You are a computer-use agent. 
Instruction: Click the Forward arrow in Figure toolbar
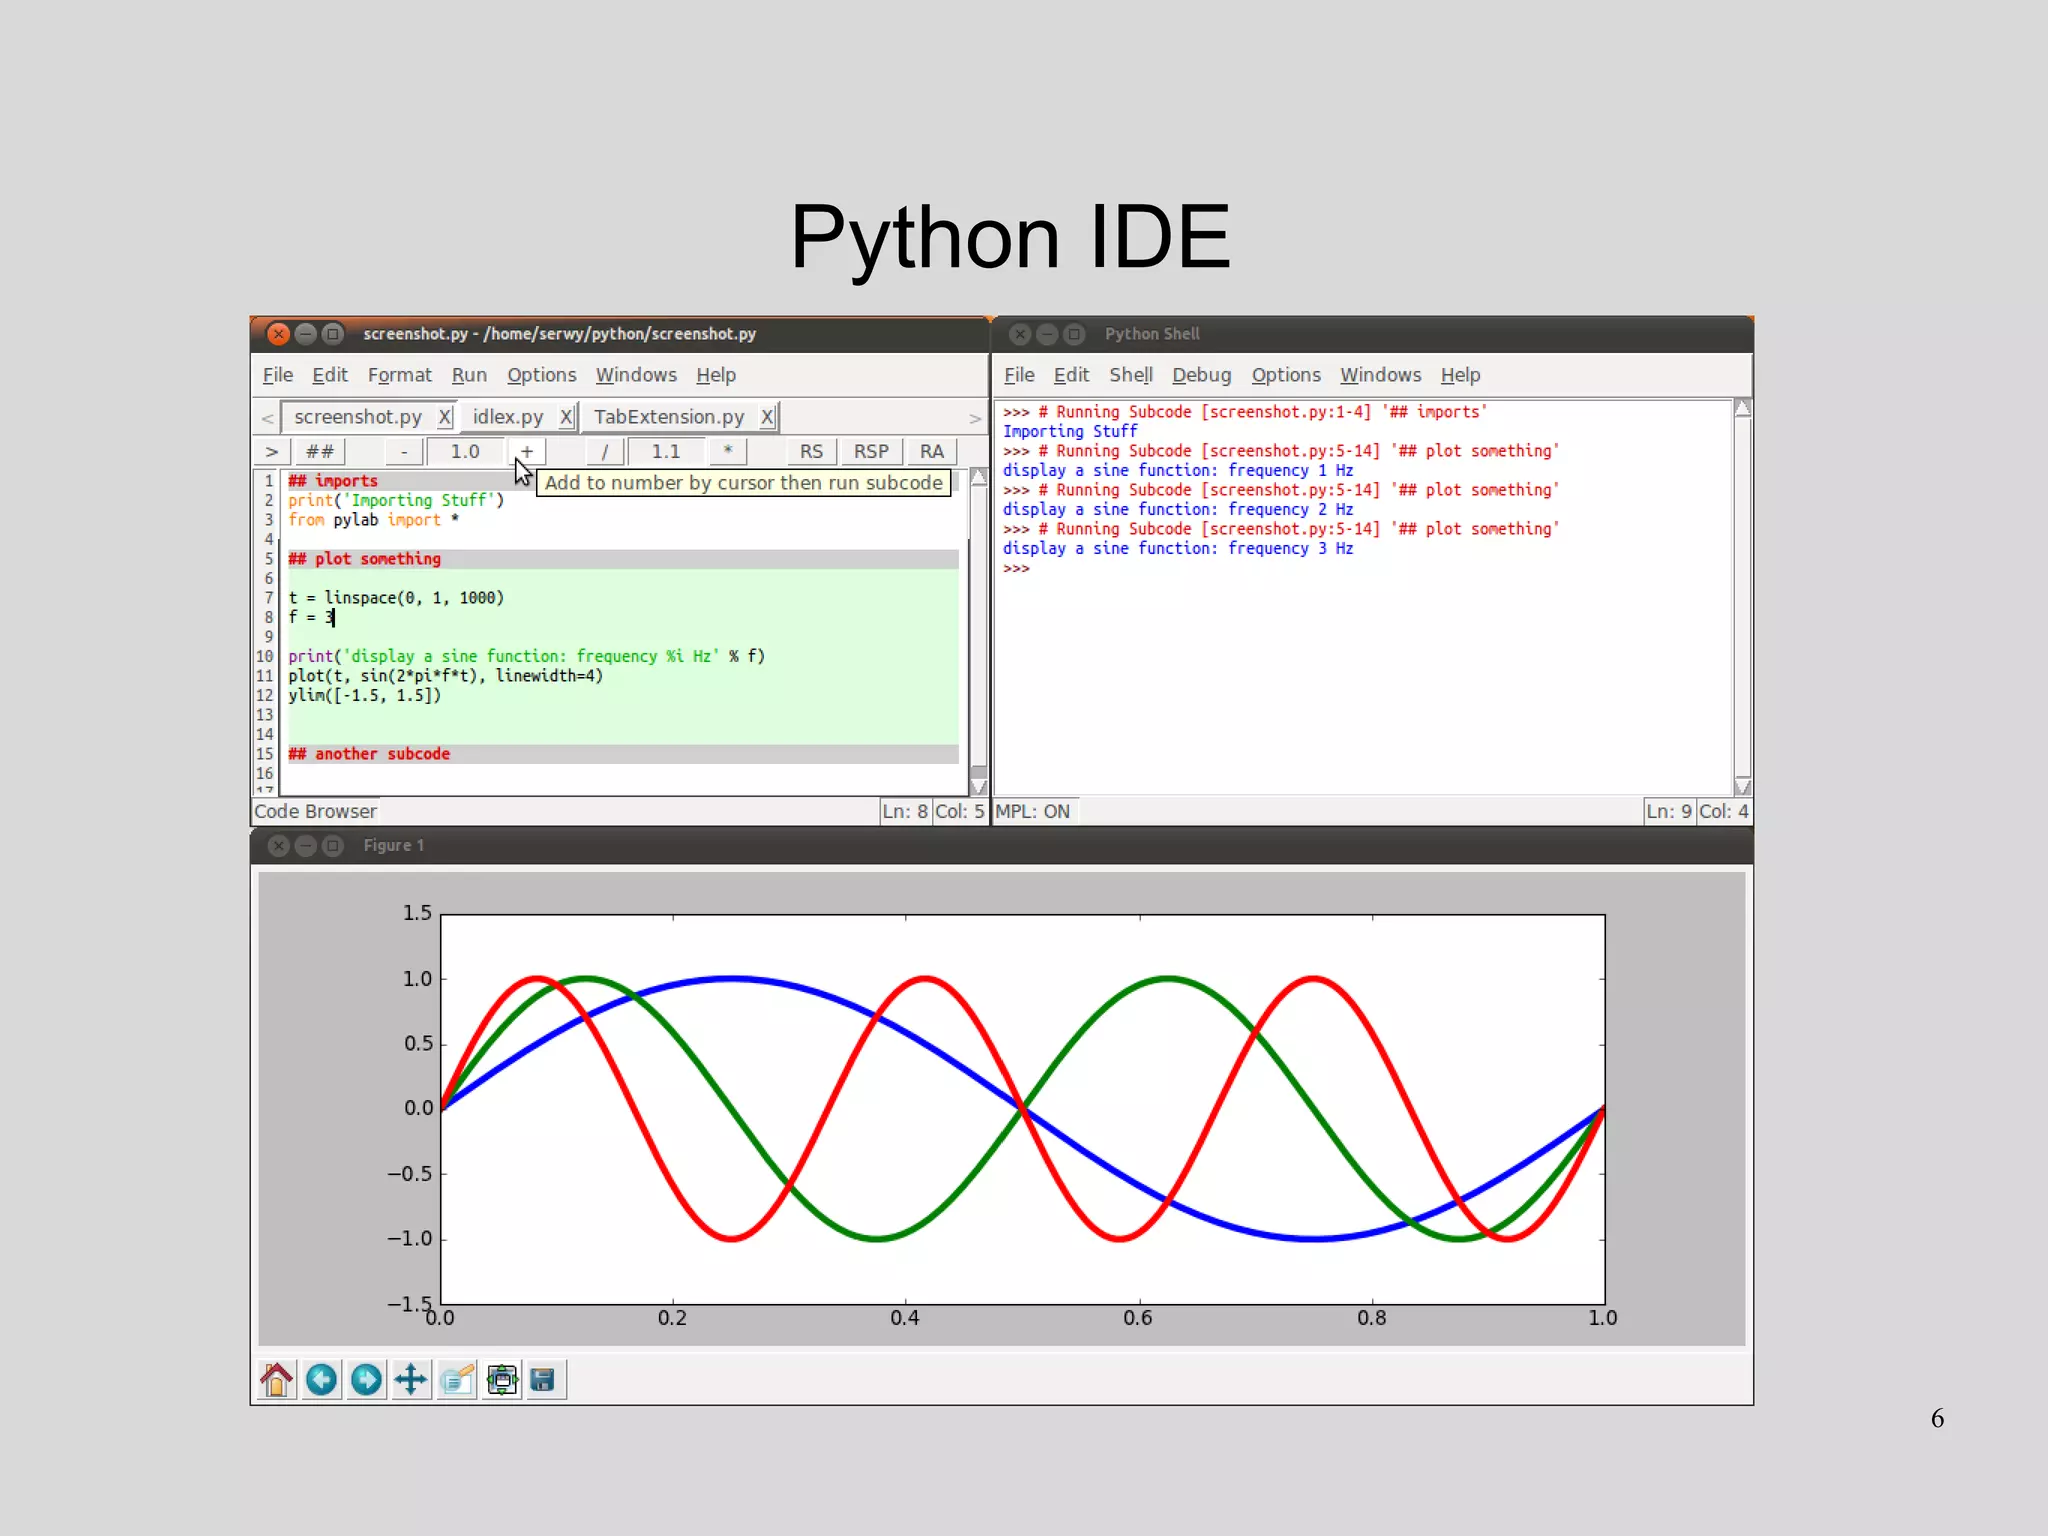point(366,1380)
